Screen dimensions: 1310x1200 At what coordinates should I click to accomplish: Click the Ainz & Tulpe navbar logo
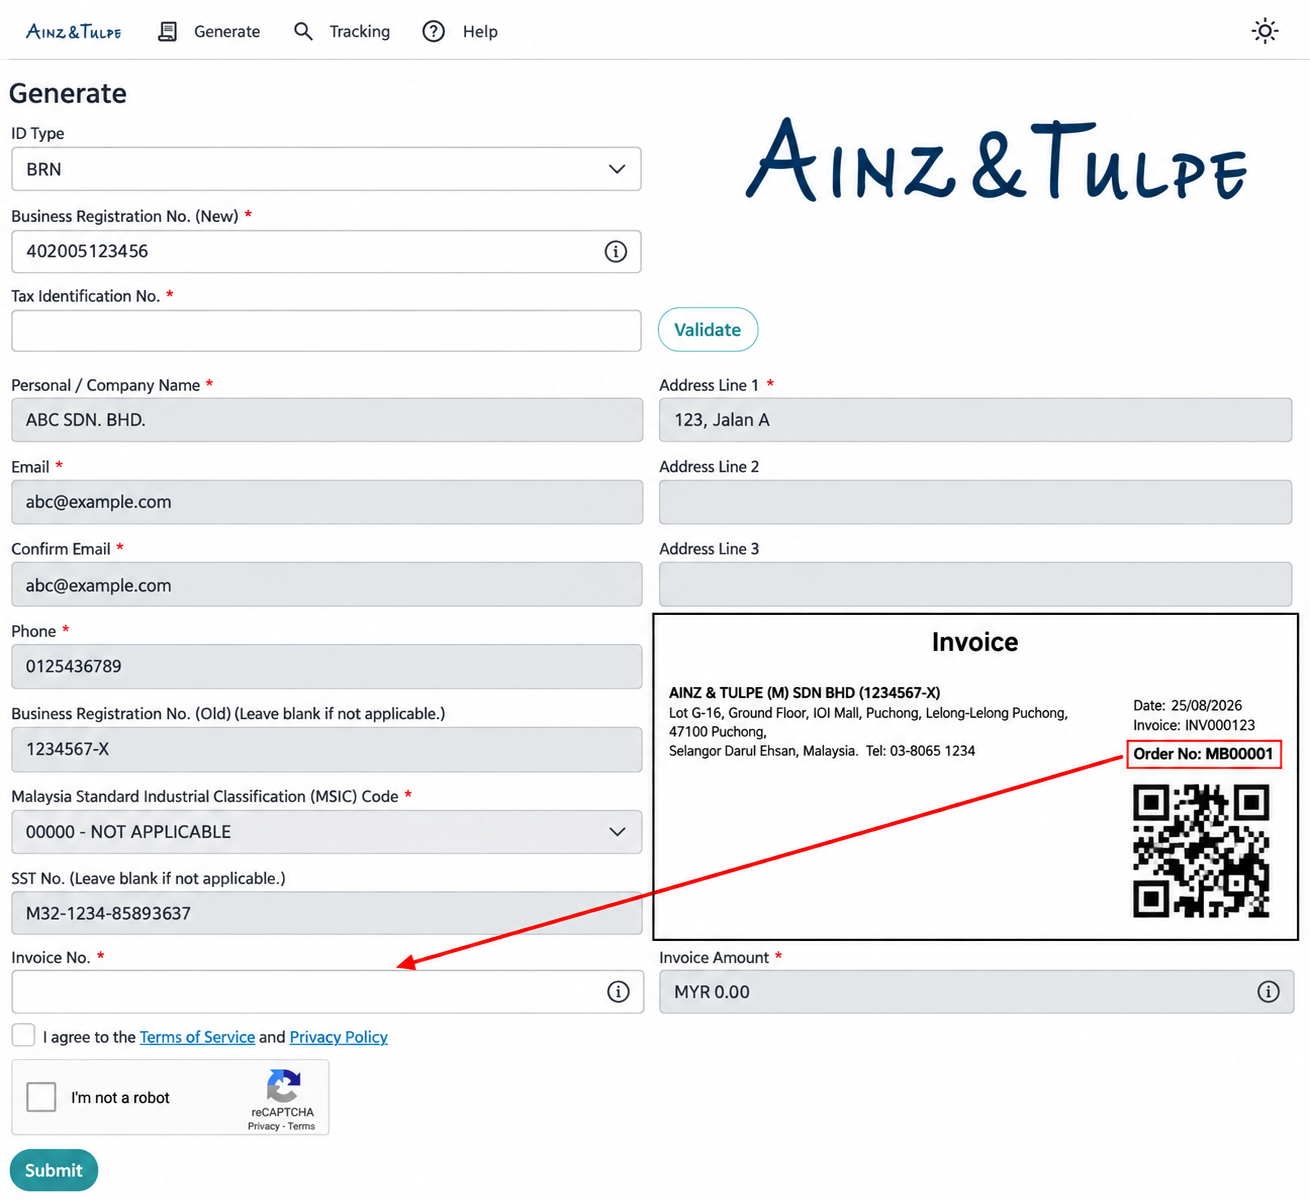pos(74,31)
